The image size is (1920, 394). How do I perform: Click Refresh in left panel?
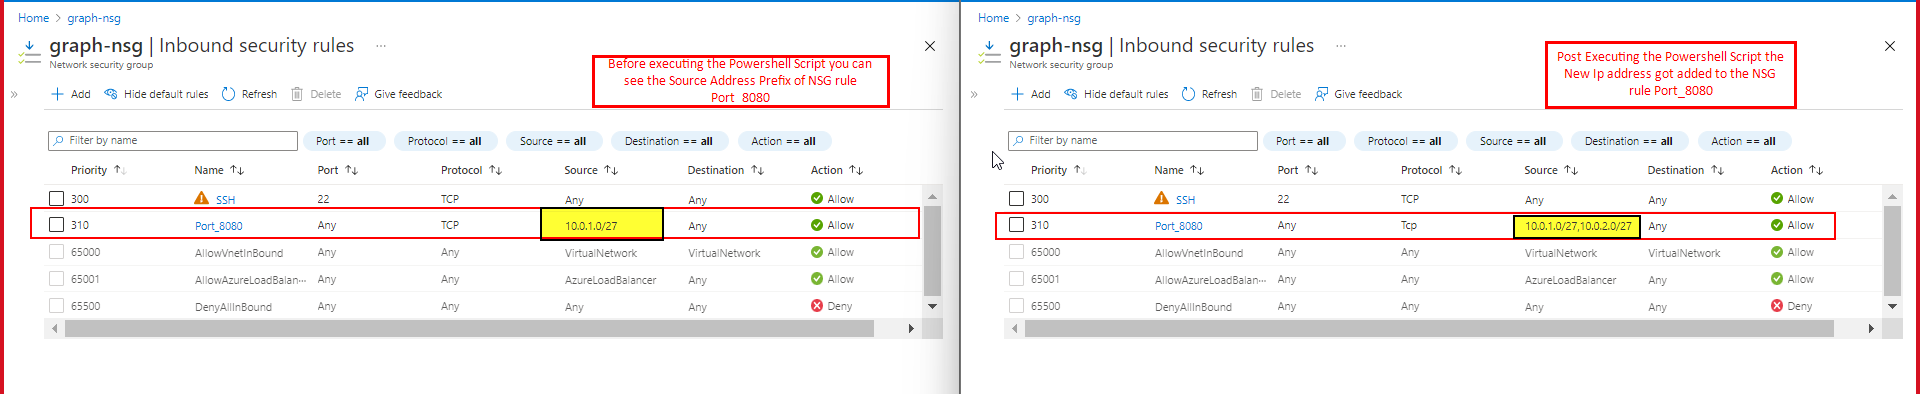click(x=249, y=94)
